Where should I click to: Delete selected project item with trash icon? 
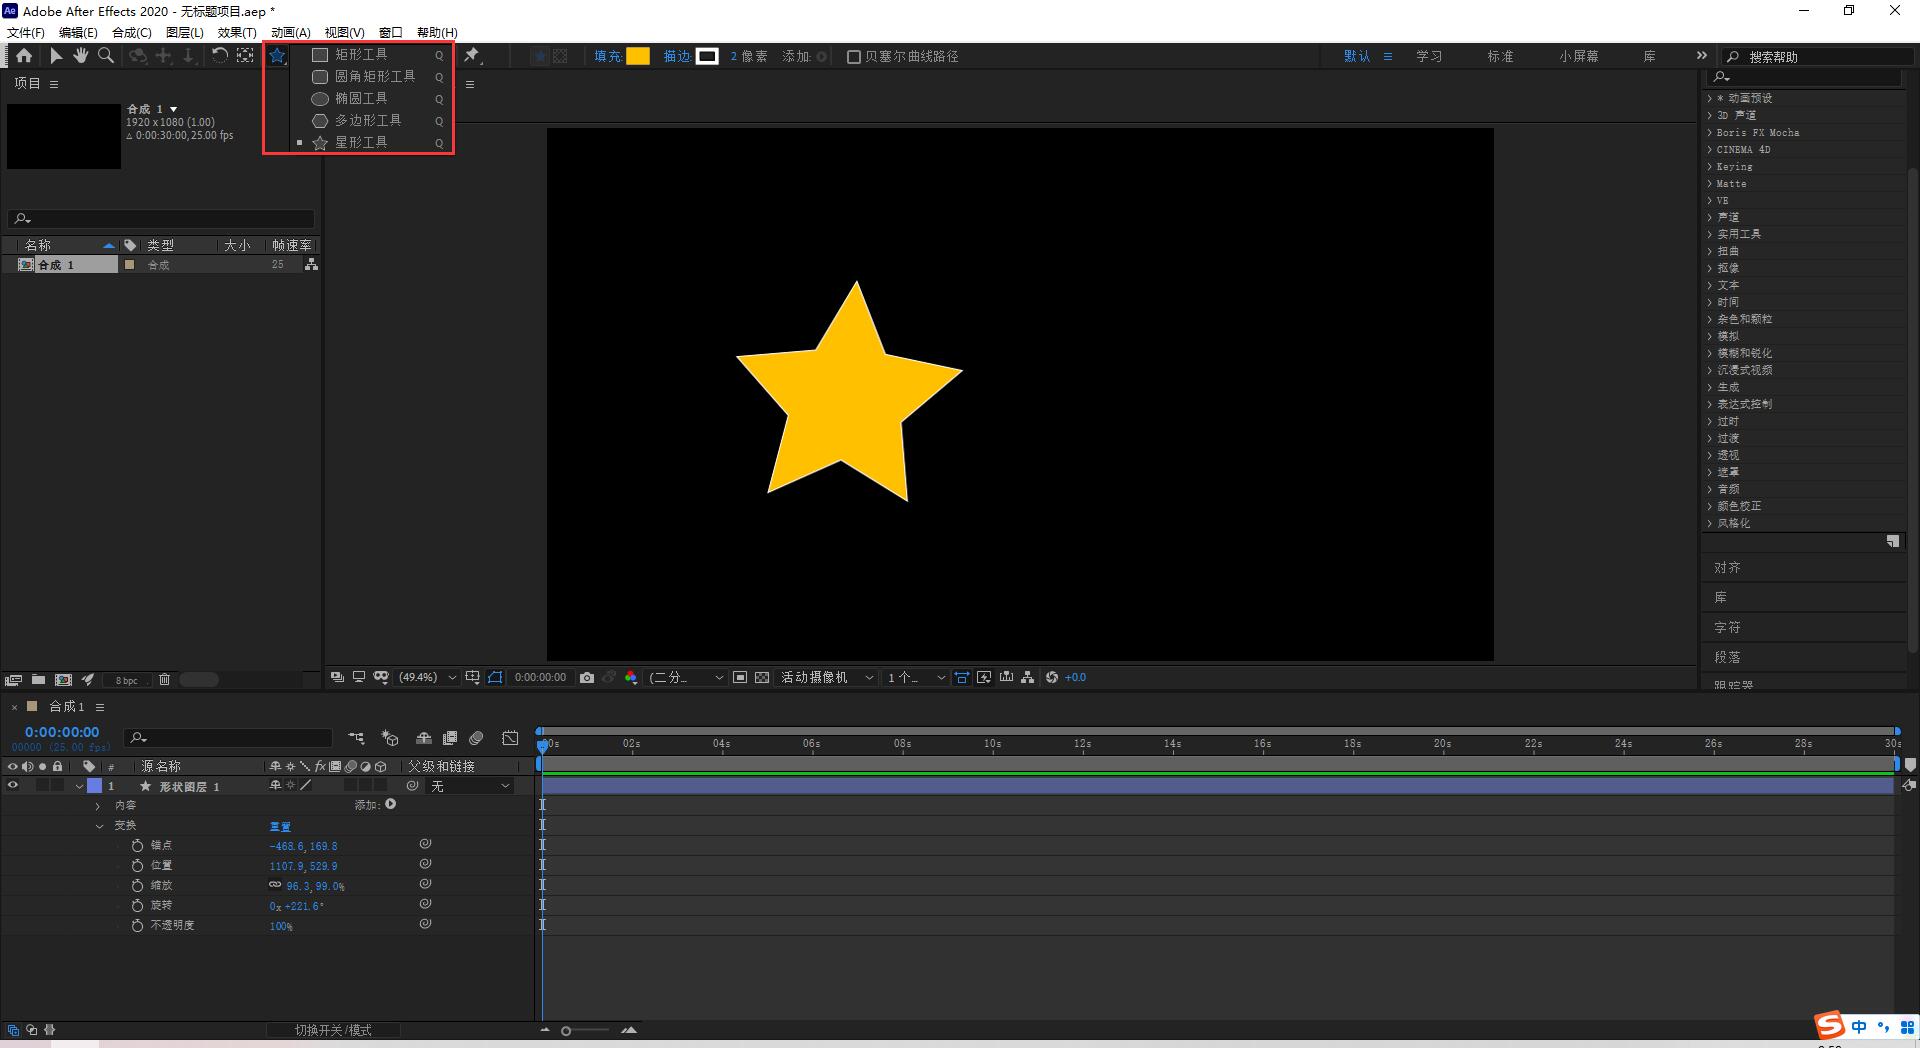click(x=164, y=680)
